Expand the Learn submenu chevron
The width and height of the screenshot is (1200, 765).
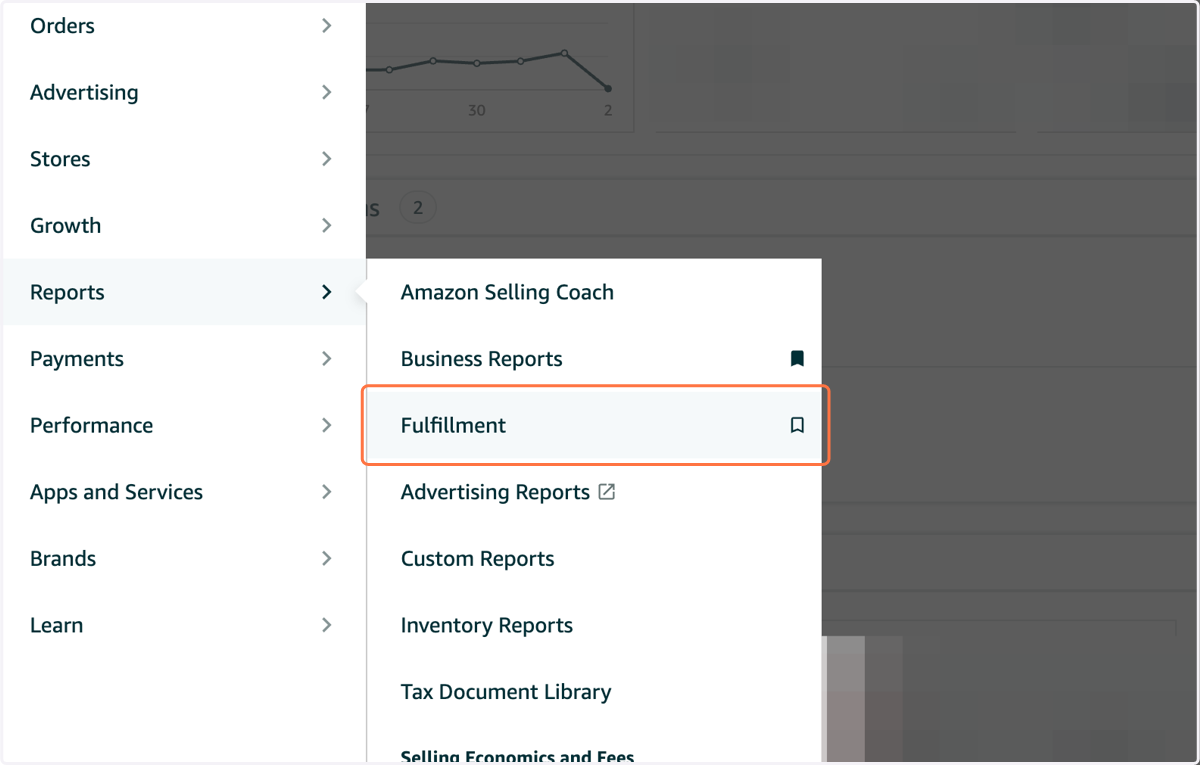pos(327,625)
